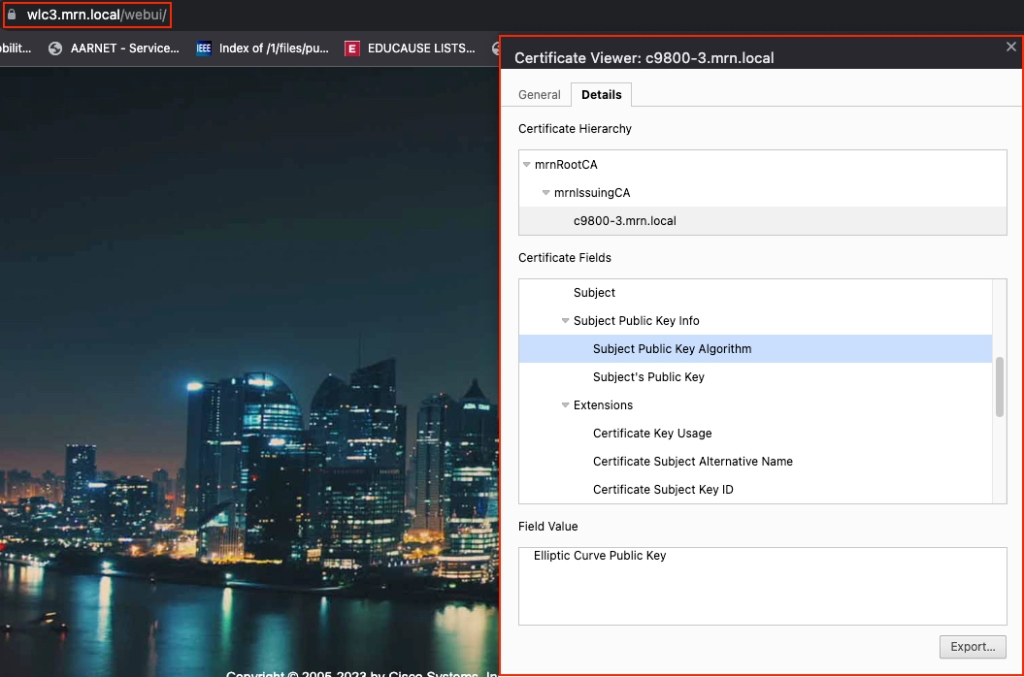
Task: Click the padlock icon in address bar
Action: [13, 15]
